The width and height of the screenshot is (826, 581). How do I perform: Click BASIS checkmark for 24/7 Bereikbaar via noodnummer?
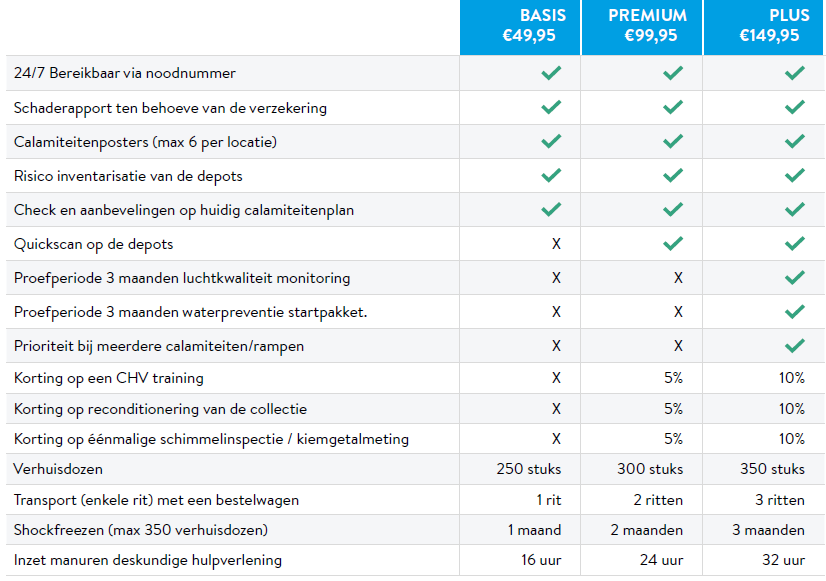pos(550,73)
